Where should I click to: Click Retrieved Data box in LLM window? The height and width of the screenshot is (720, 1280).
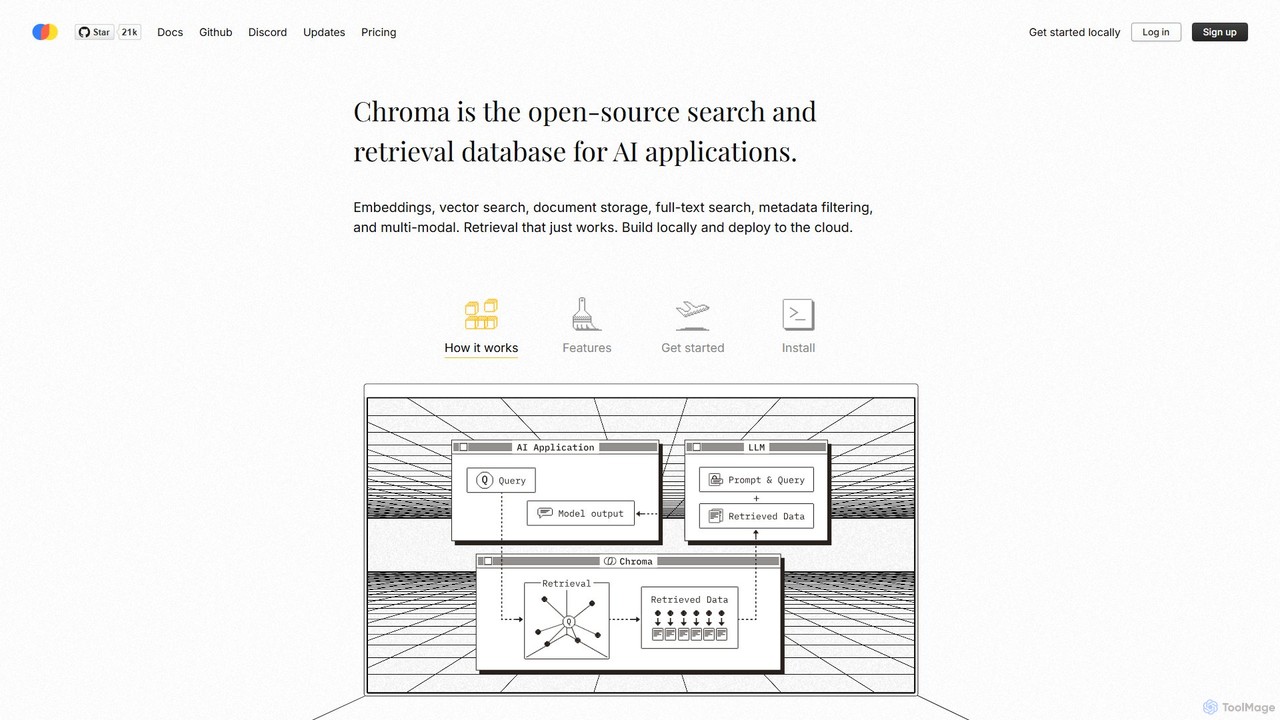coord(756,516)
